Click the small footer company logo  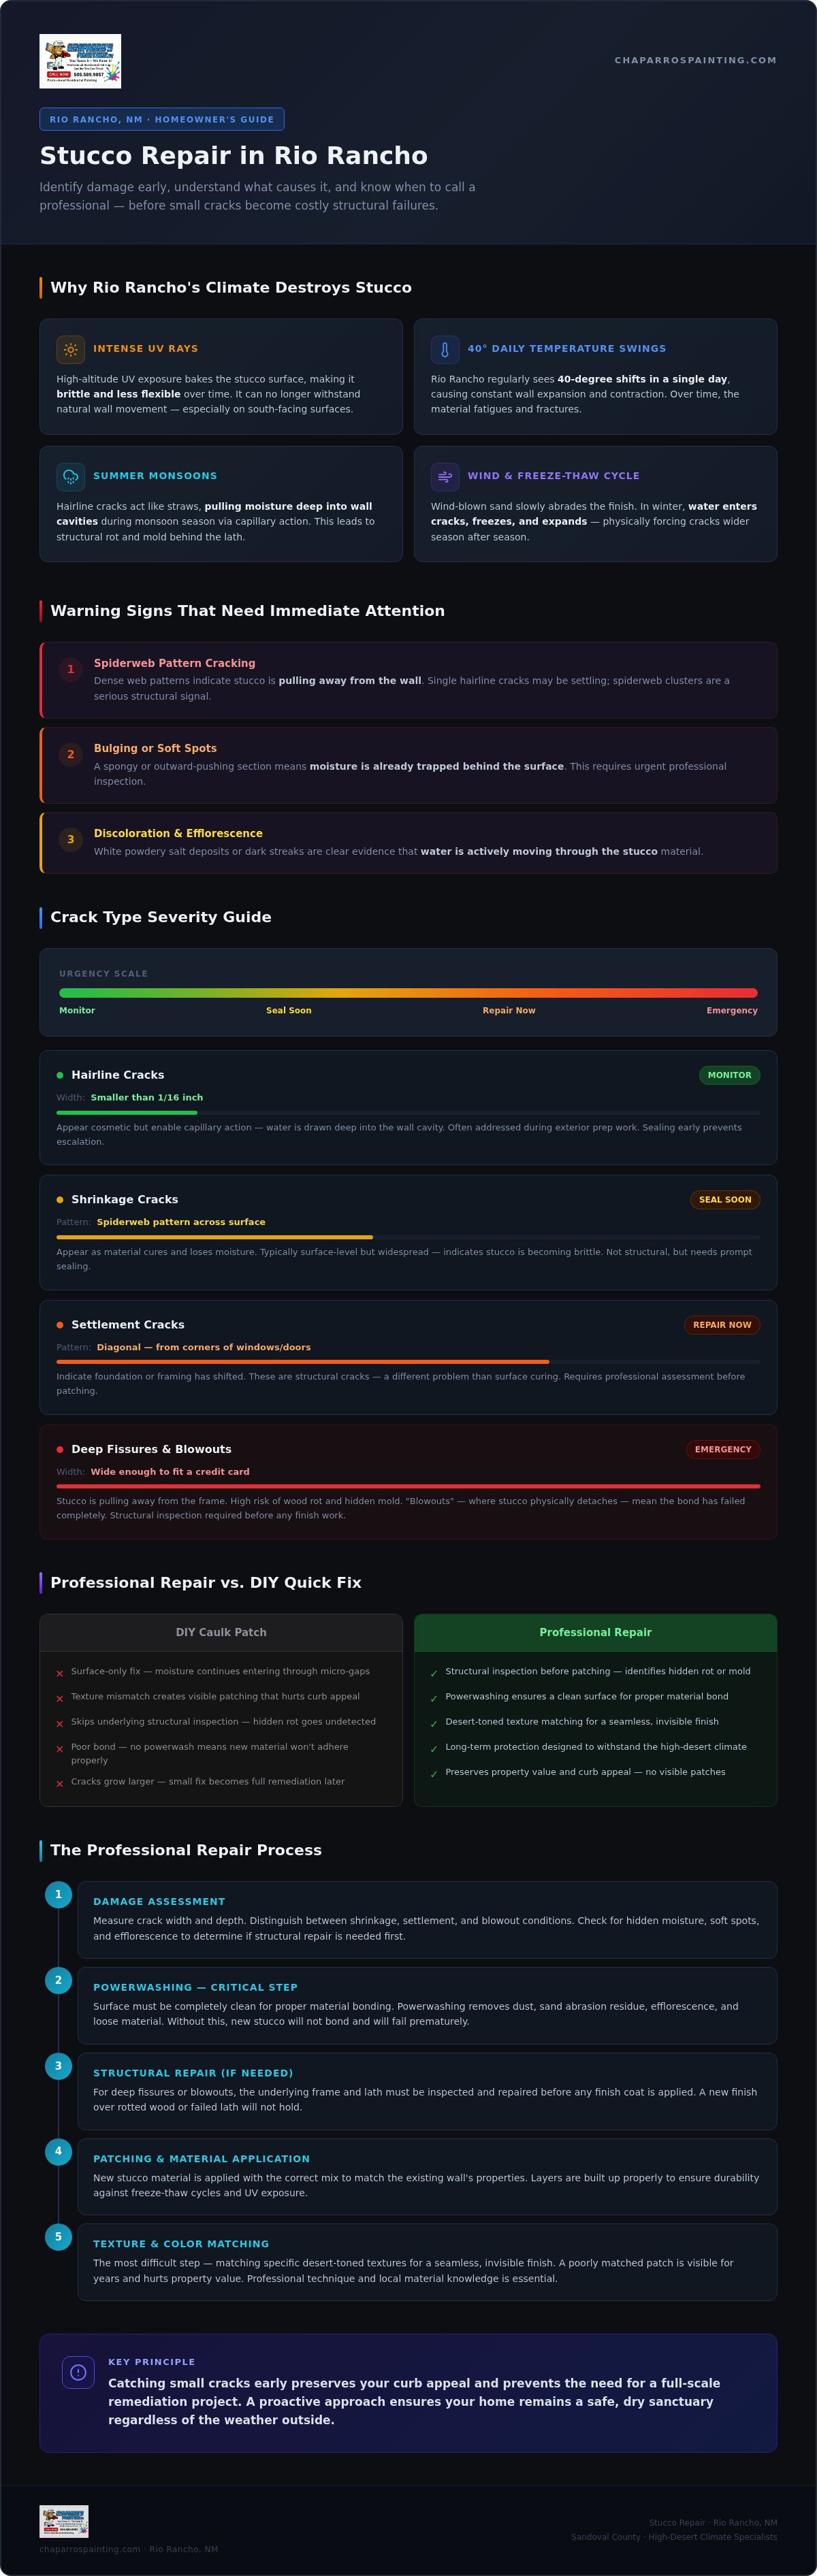(64, 2521)
